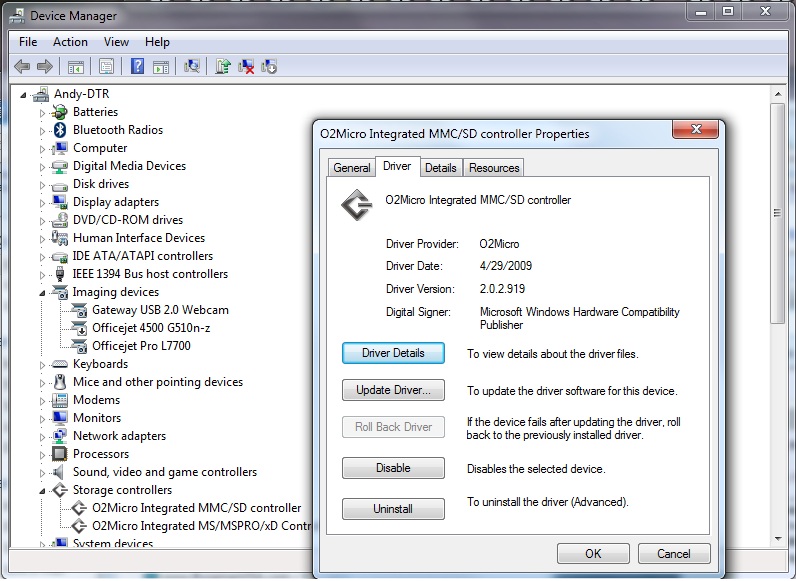Select Officejet 4500 G510n-z device

coord(151,328)
